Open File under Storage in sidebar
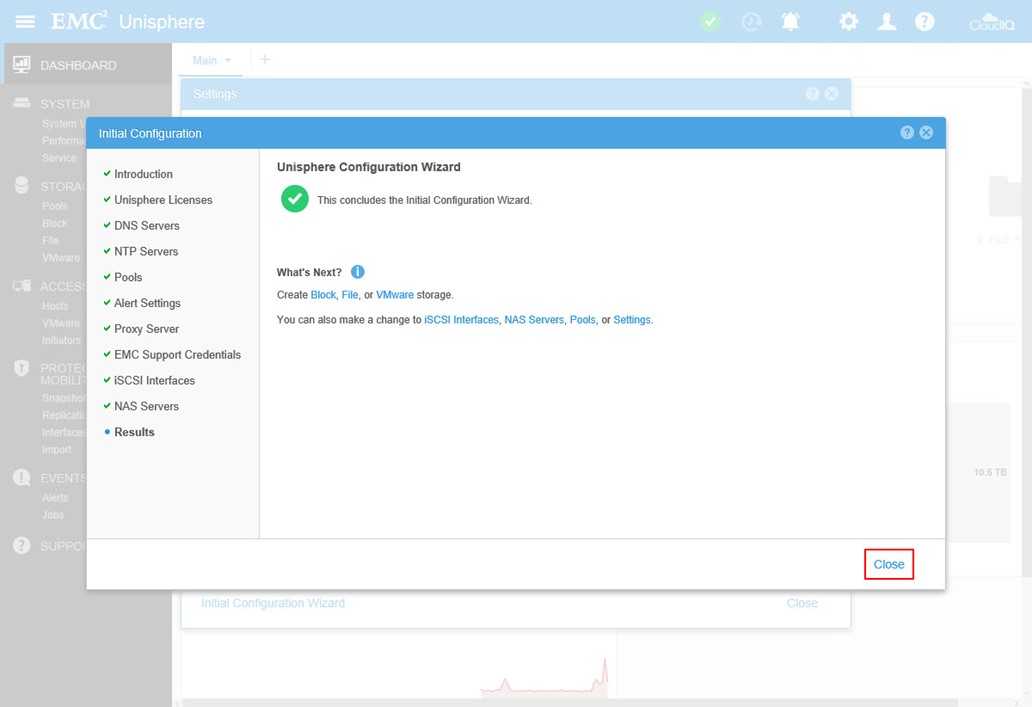The image size is (1032, 707). point(50,240)
